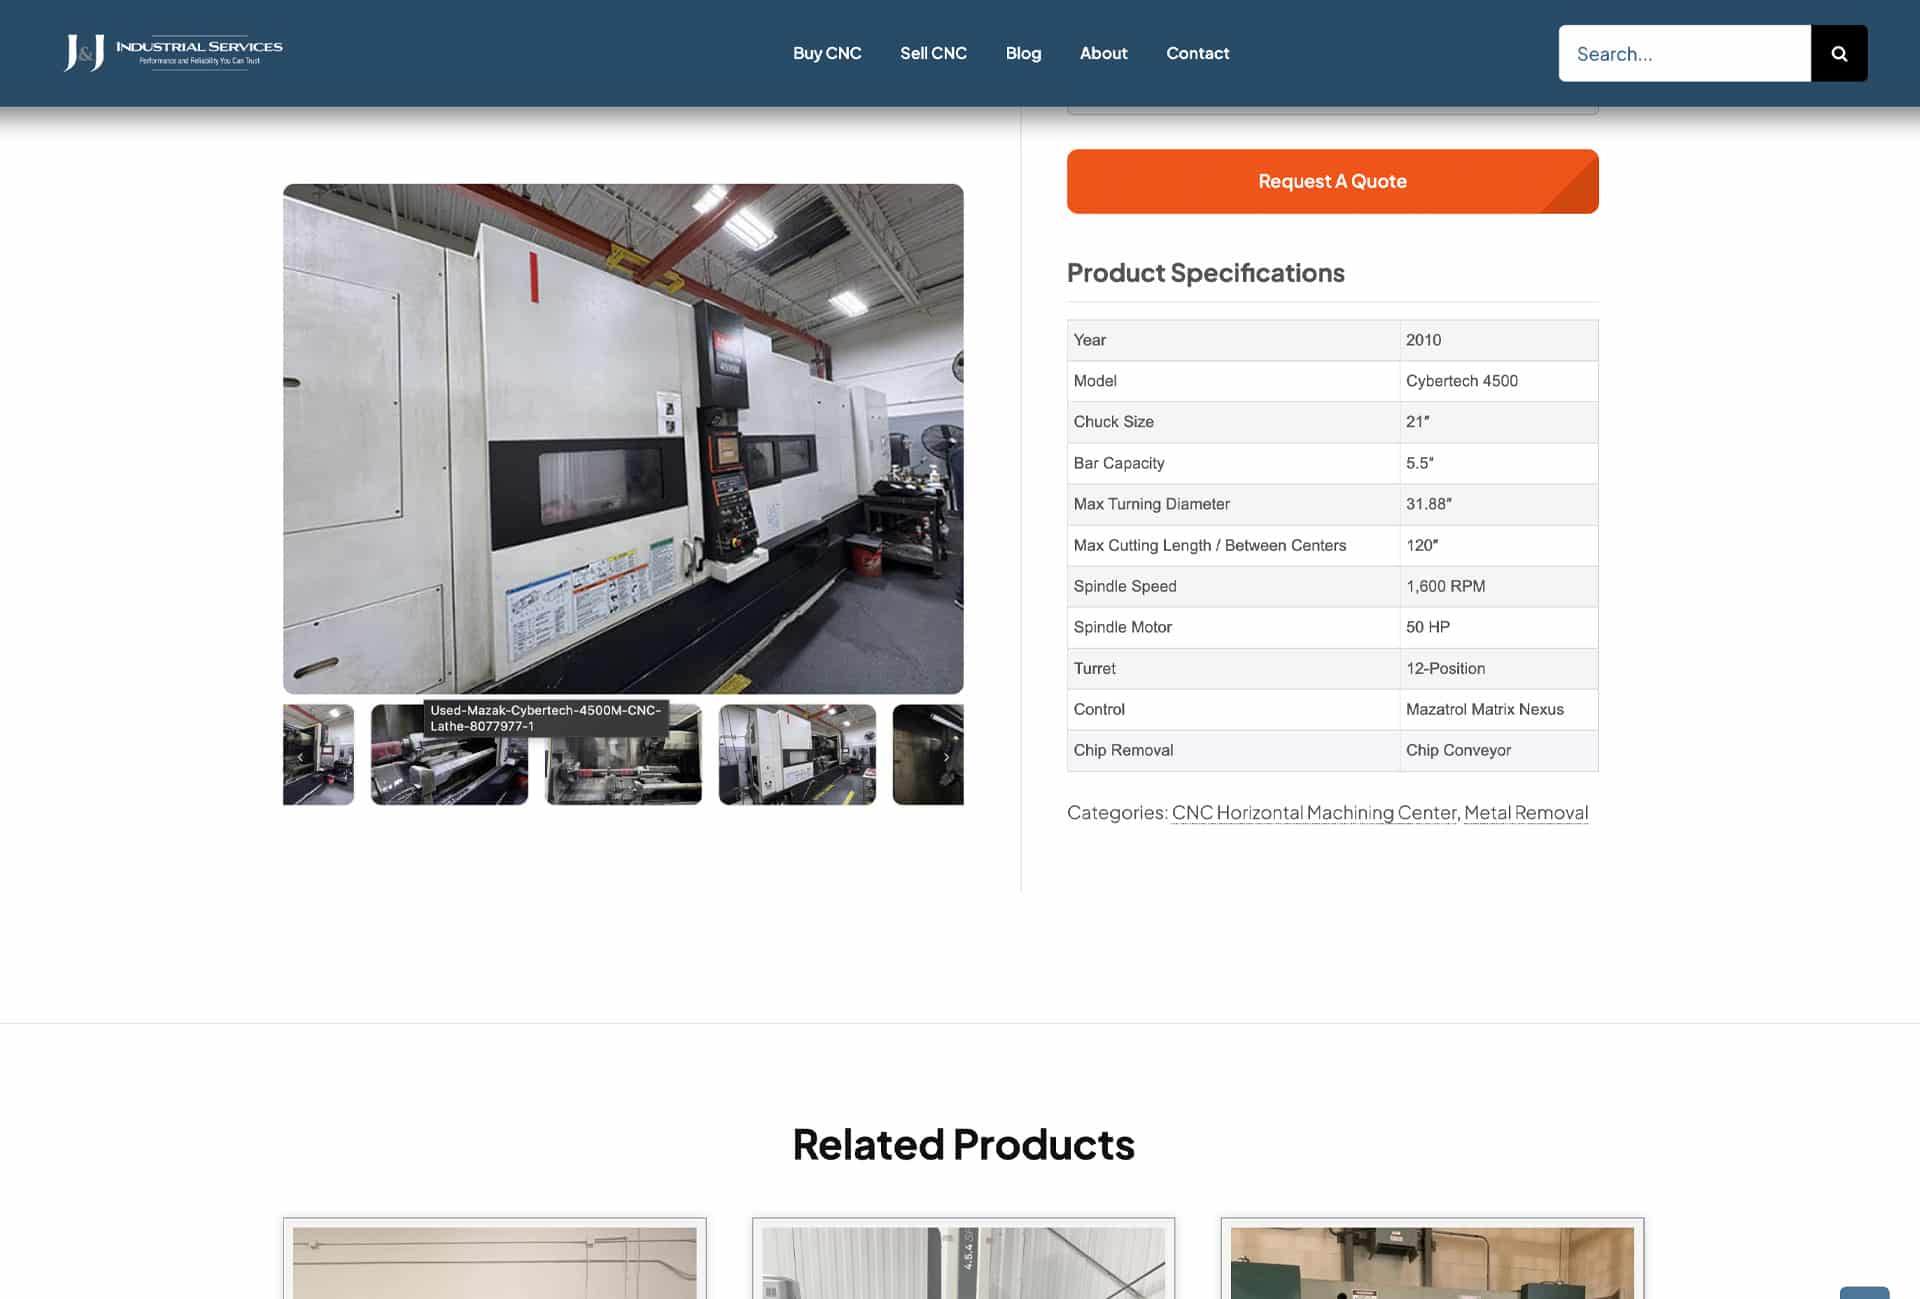The image size is (1920, 1299).
Task: Open the About page
Action: tap(1103, 53)
